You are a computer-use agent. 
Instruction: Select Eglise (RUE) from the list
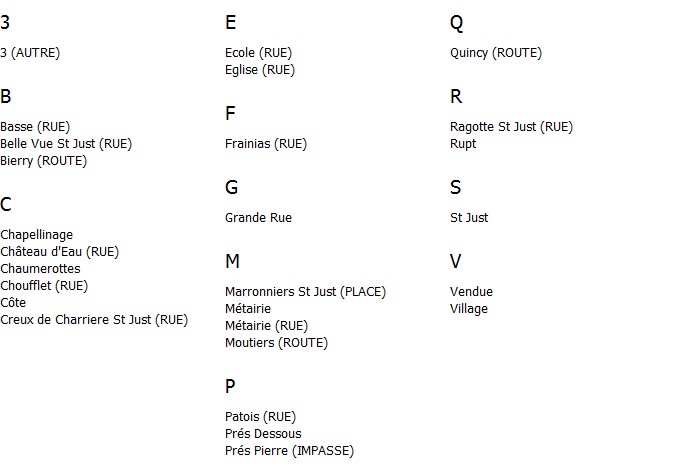pos(260,70)
